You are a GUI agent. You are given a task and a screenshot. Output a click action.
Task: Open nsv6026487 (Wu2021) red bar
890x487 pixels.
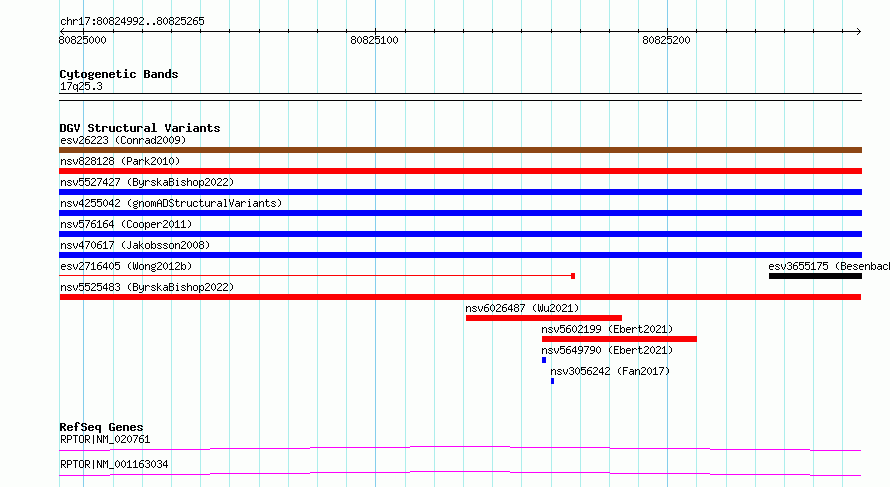544,318
